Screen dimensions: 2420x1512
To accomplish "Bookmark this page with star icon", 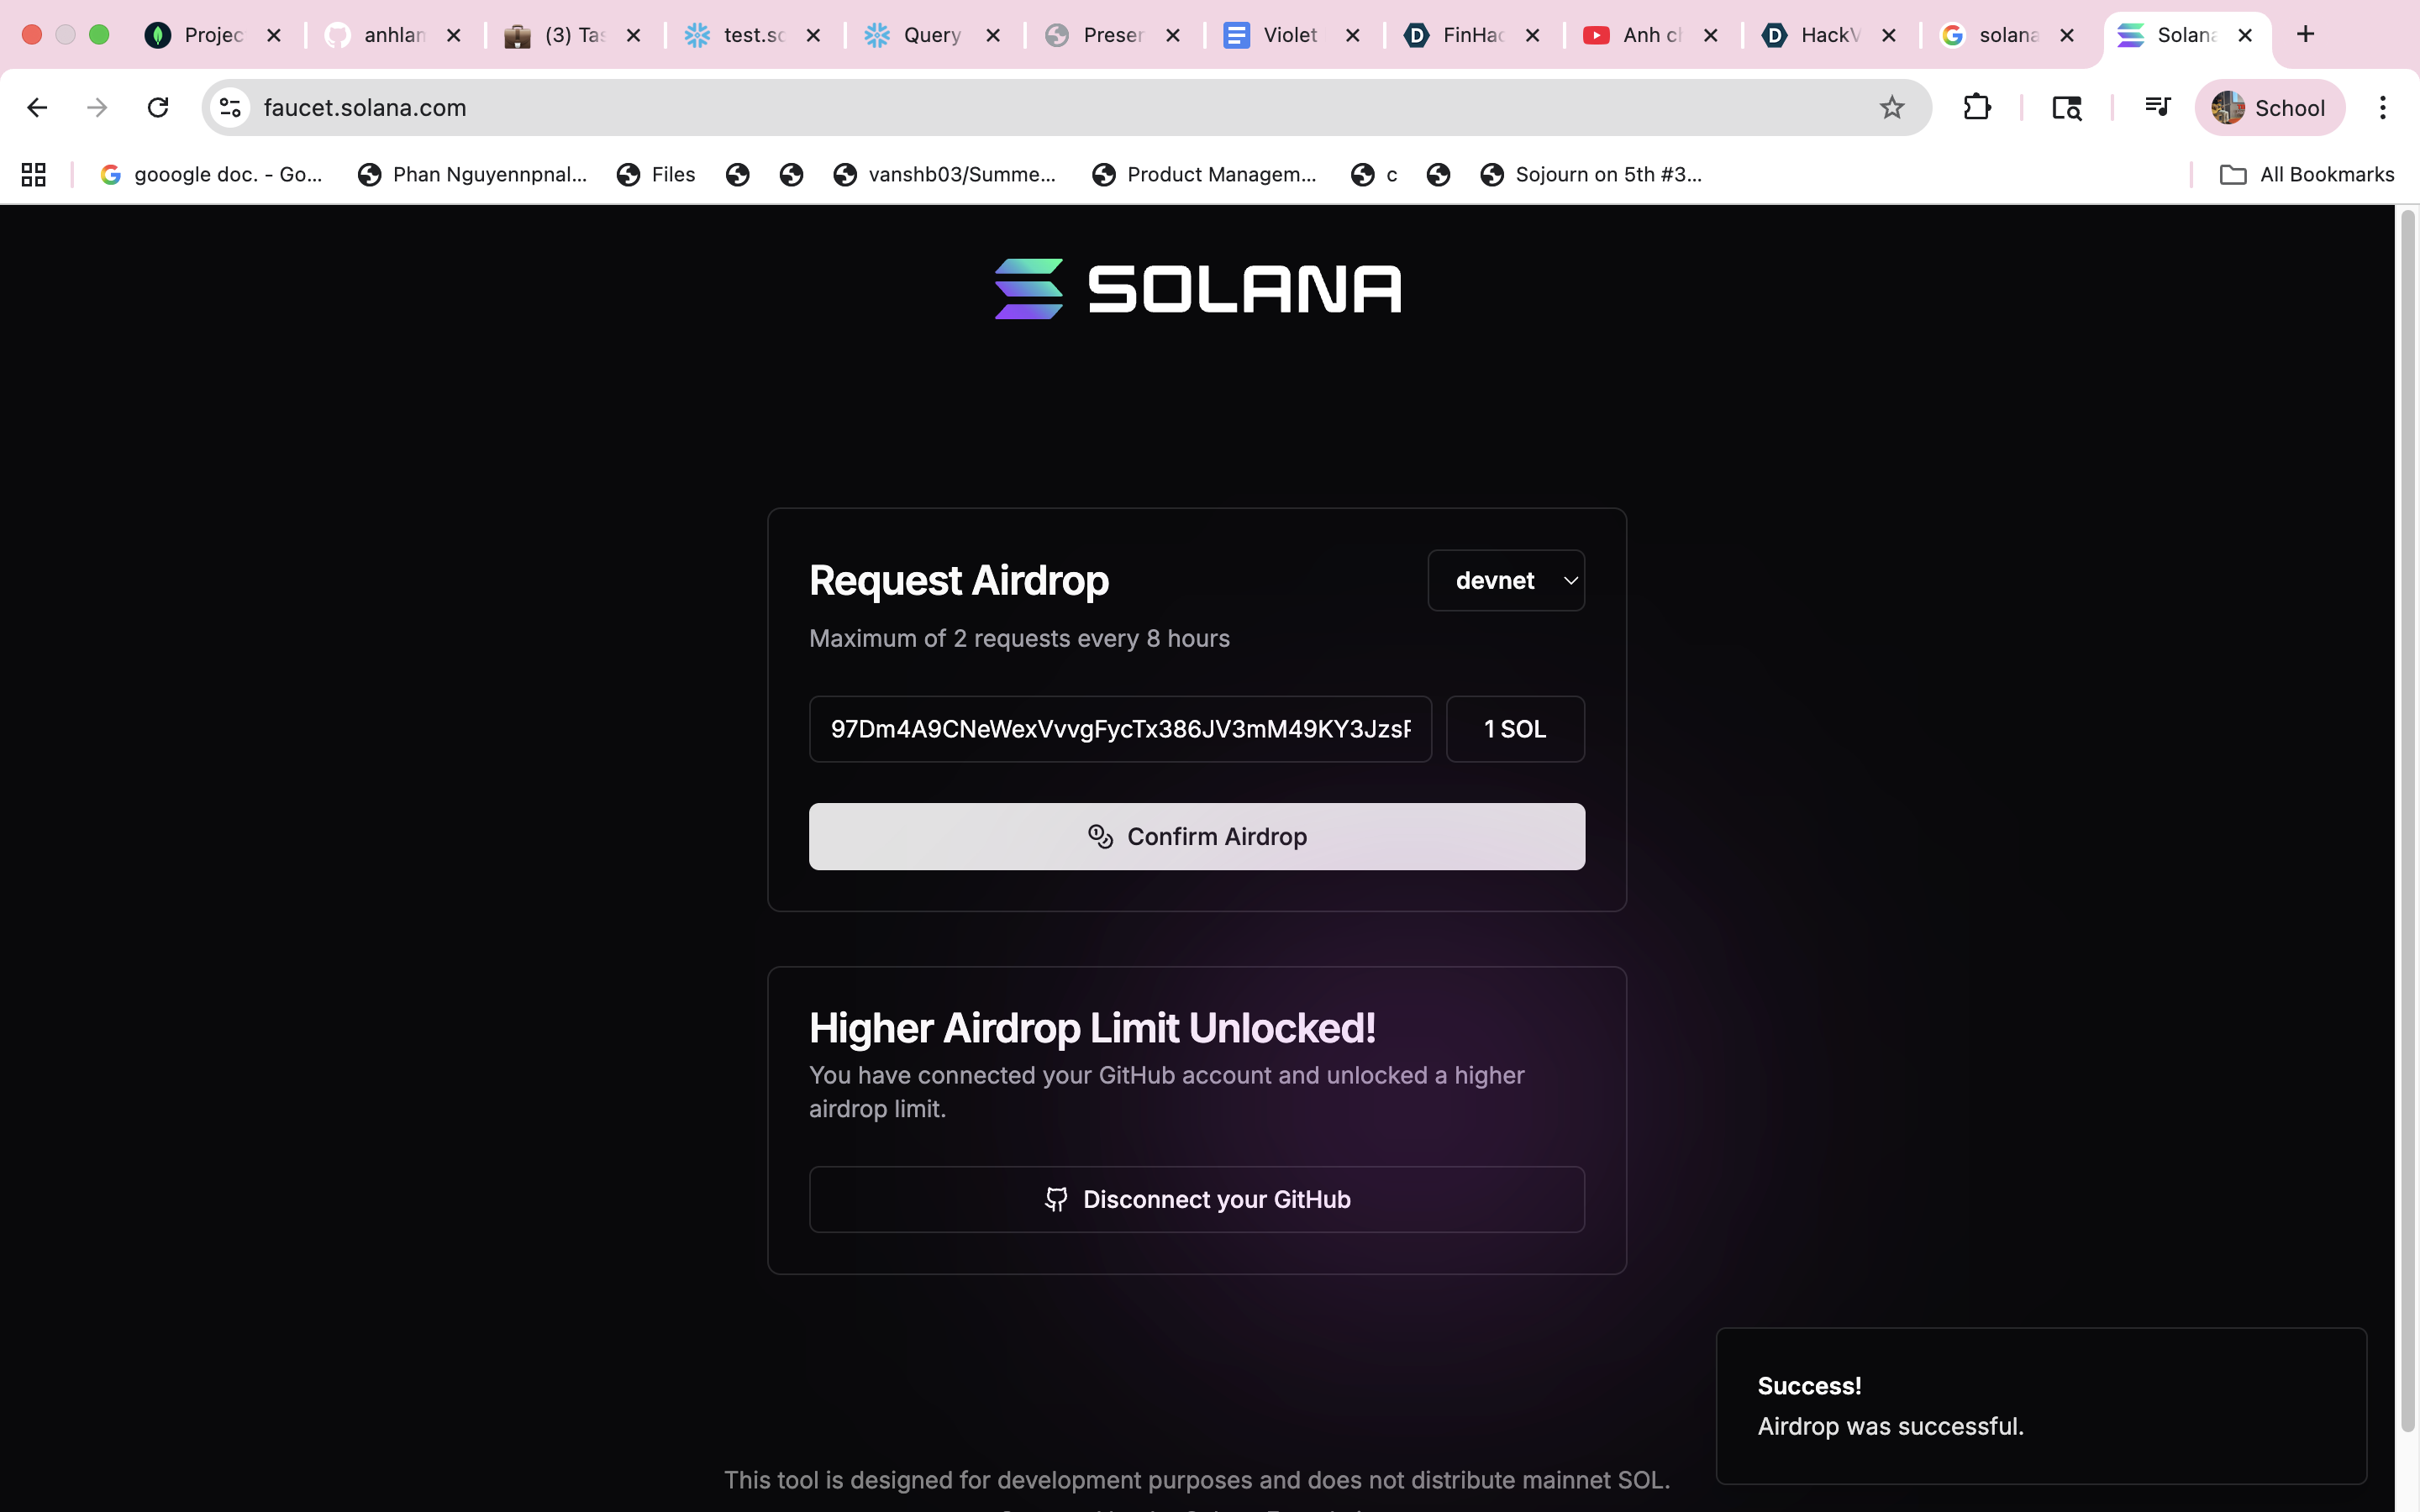I will tap(1891, 107).
